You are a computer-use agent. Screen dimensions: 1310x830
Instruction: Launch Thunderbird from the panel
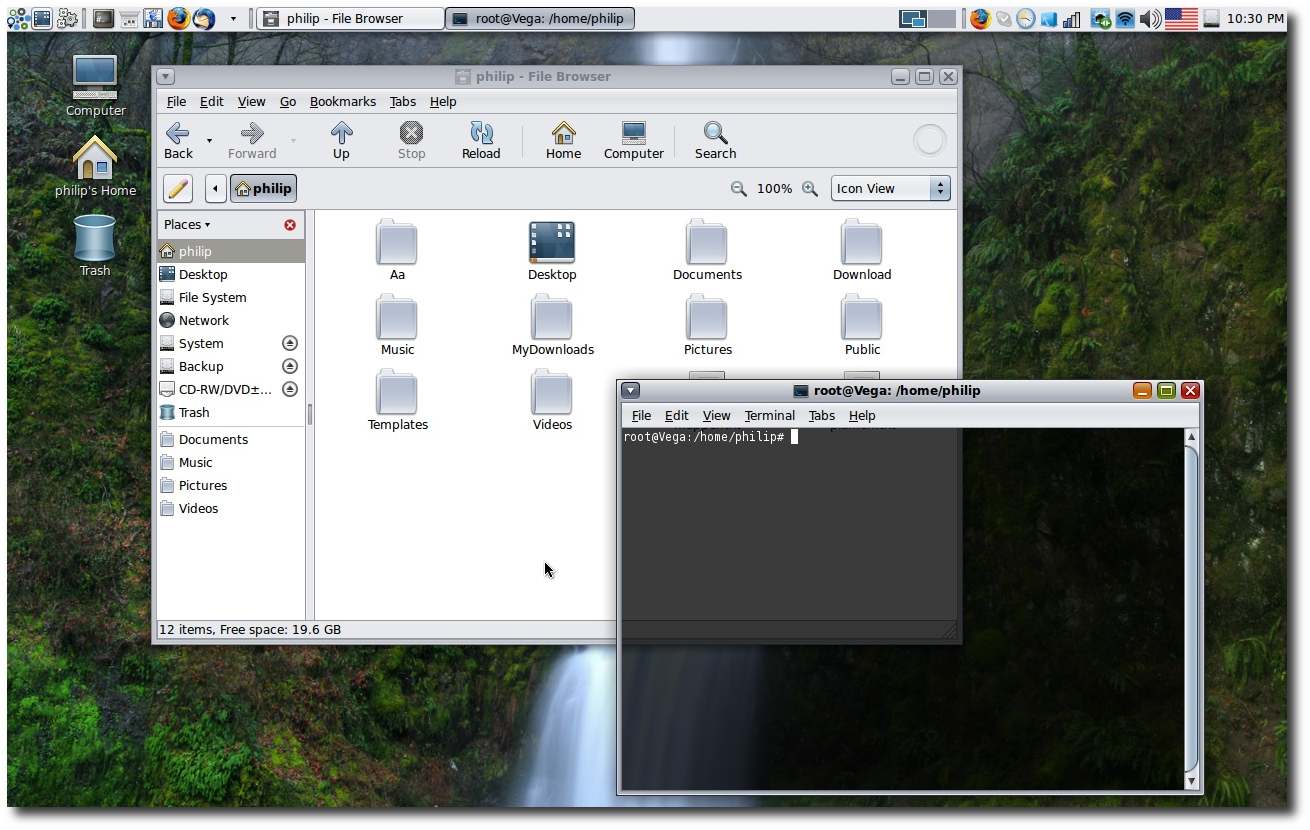coord(204,18)
